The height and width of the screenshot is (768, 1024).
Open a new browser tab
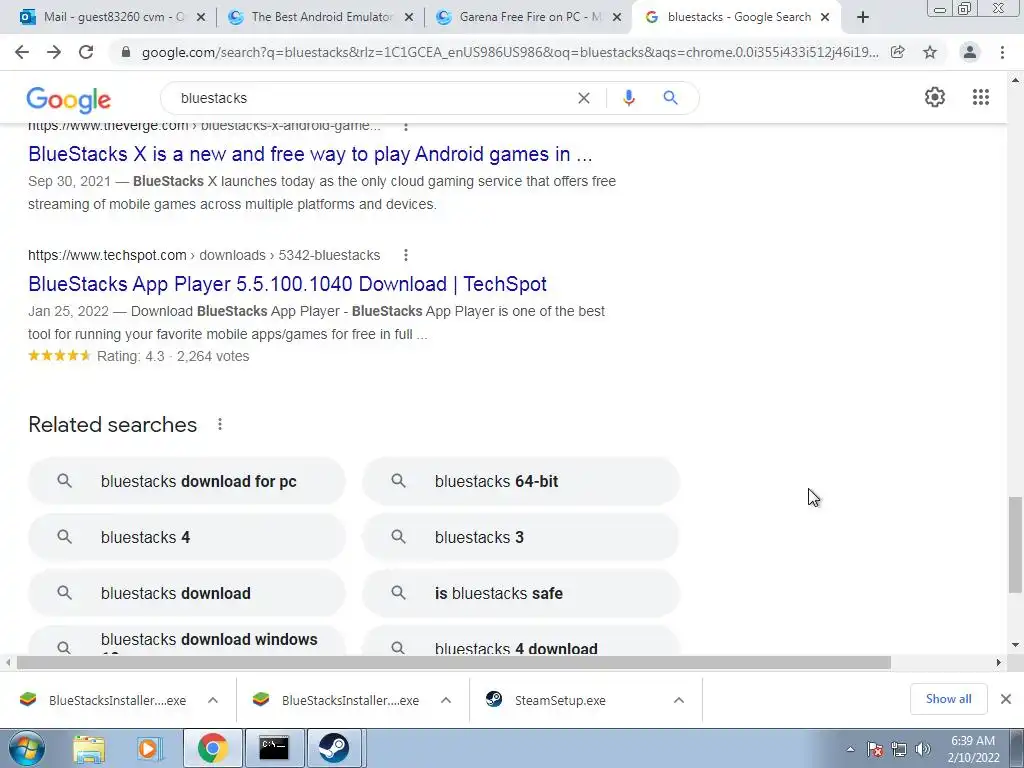pyautogui.click(x=863, y=18)
